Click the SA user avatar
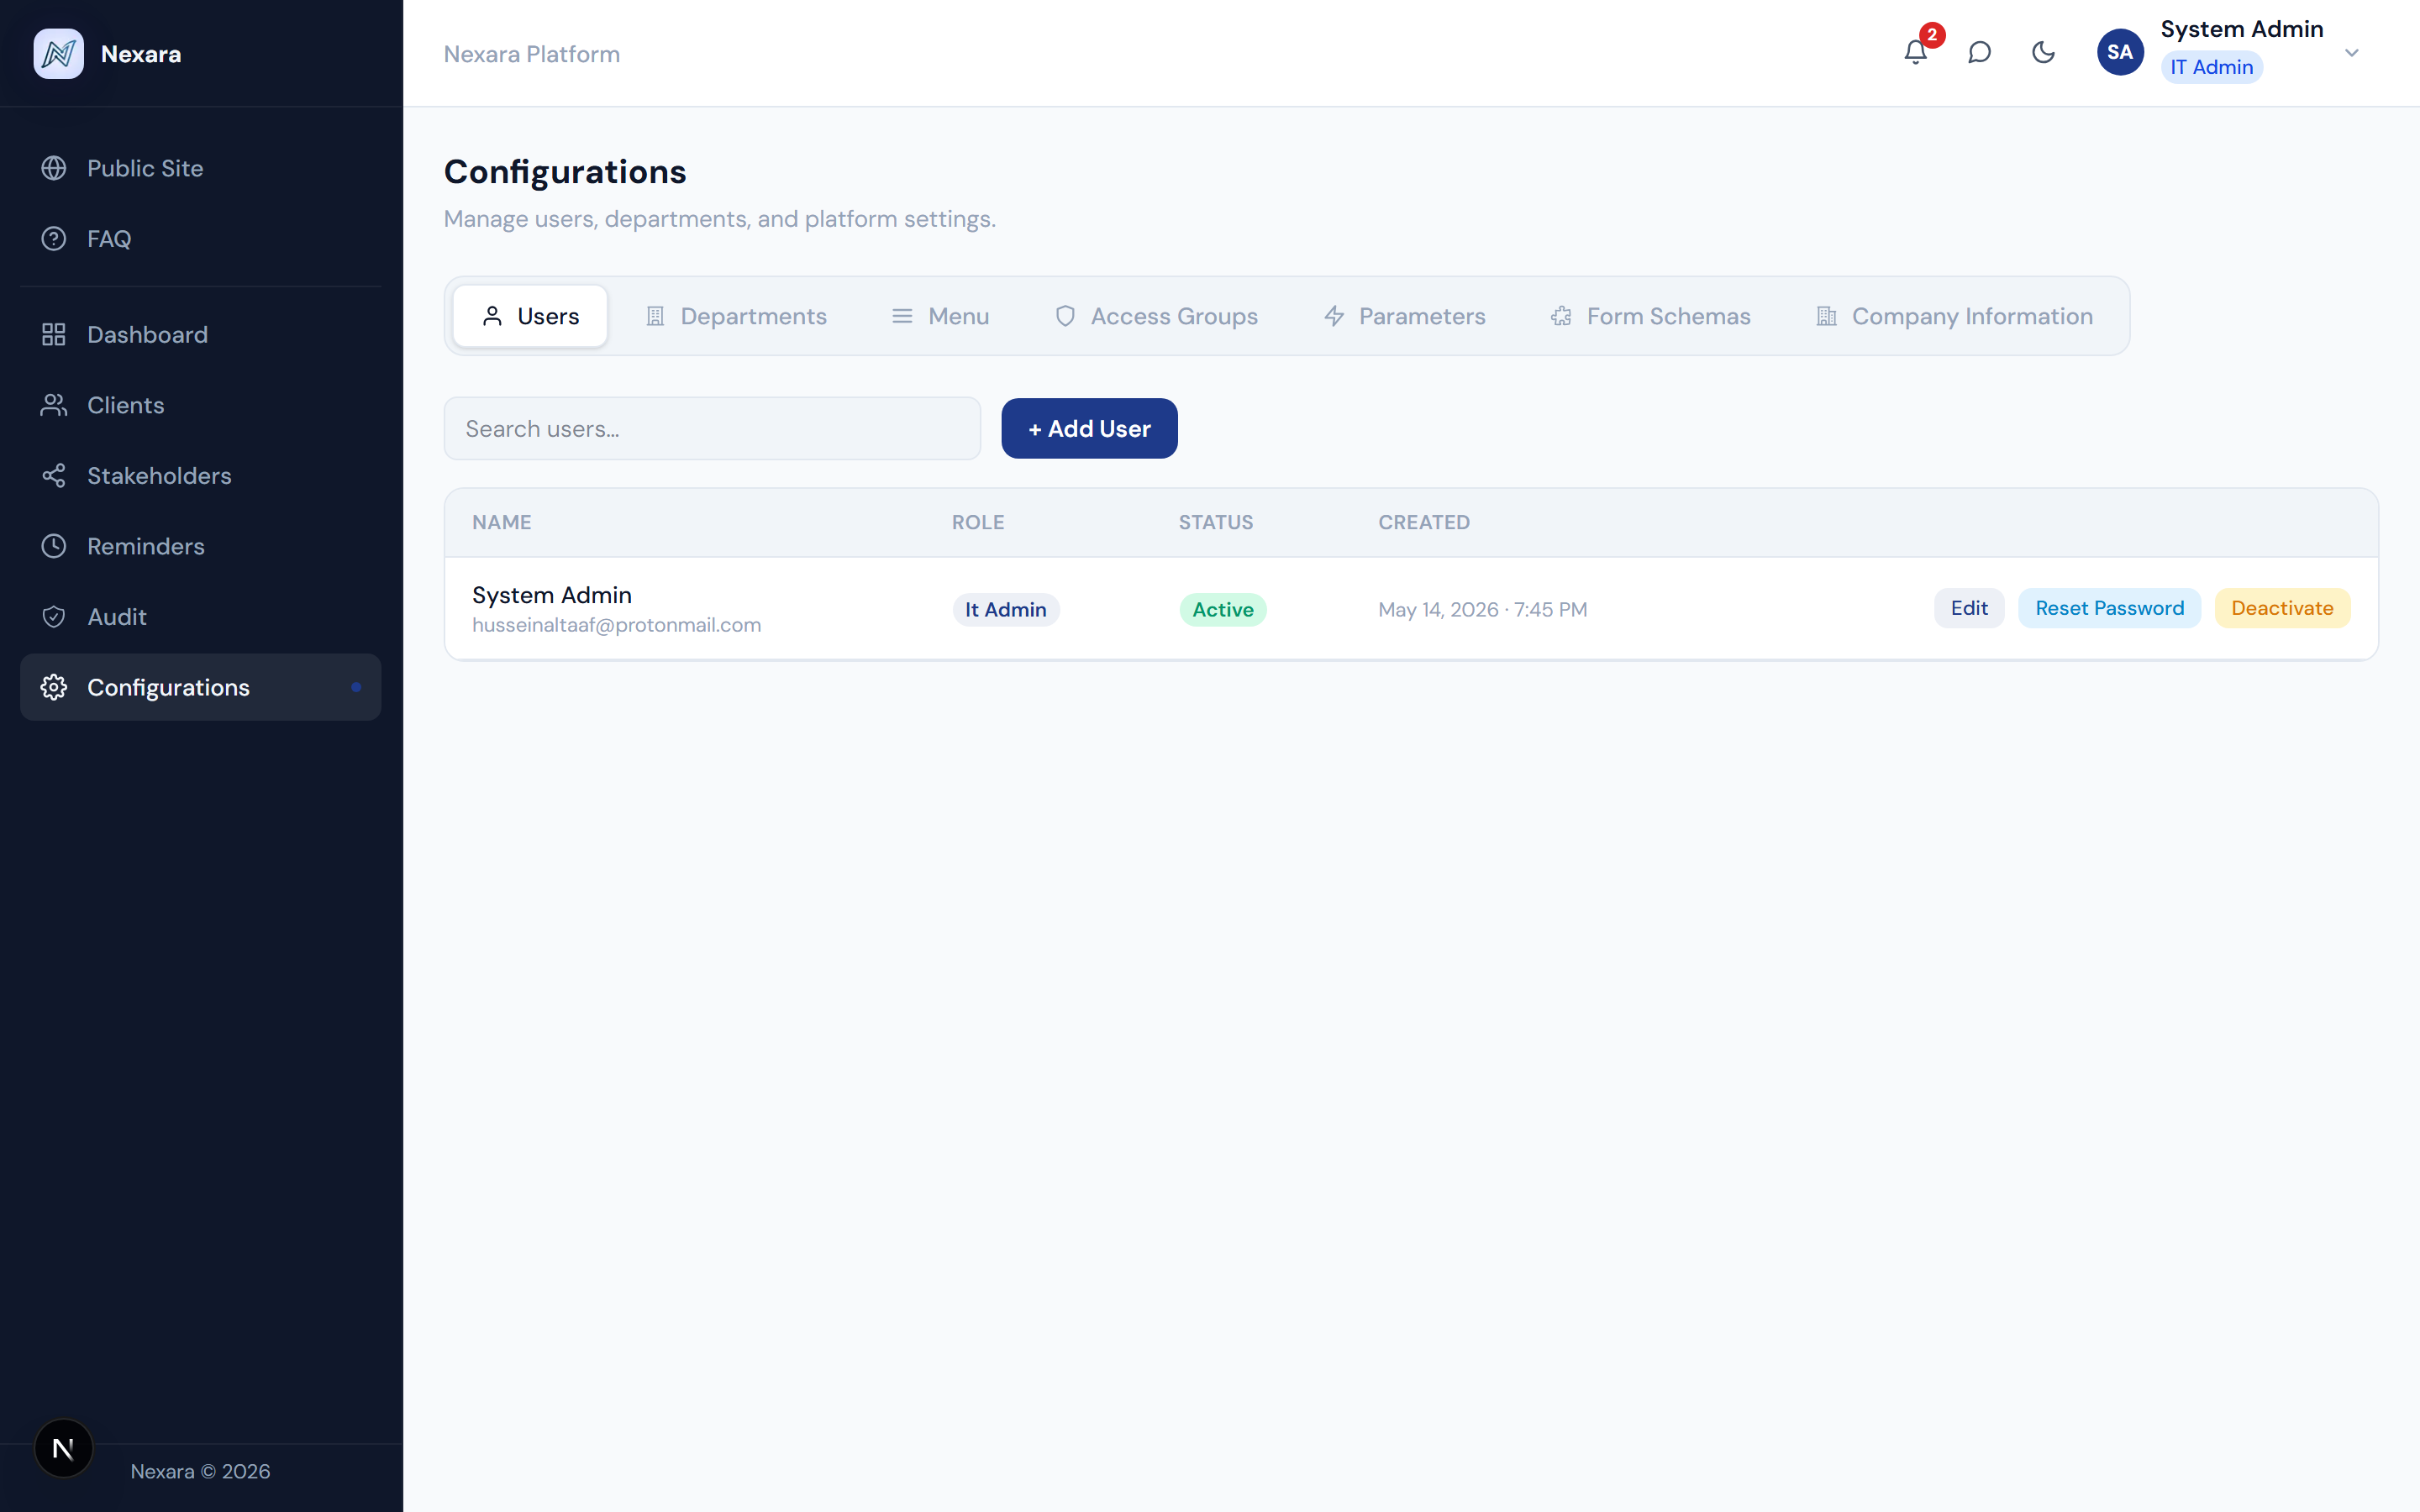 2120,52
